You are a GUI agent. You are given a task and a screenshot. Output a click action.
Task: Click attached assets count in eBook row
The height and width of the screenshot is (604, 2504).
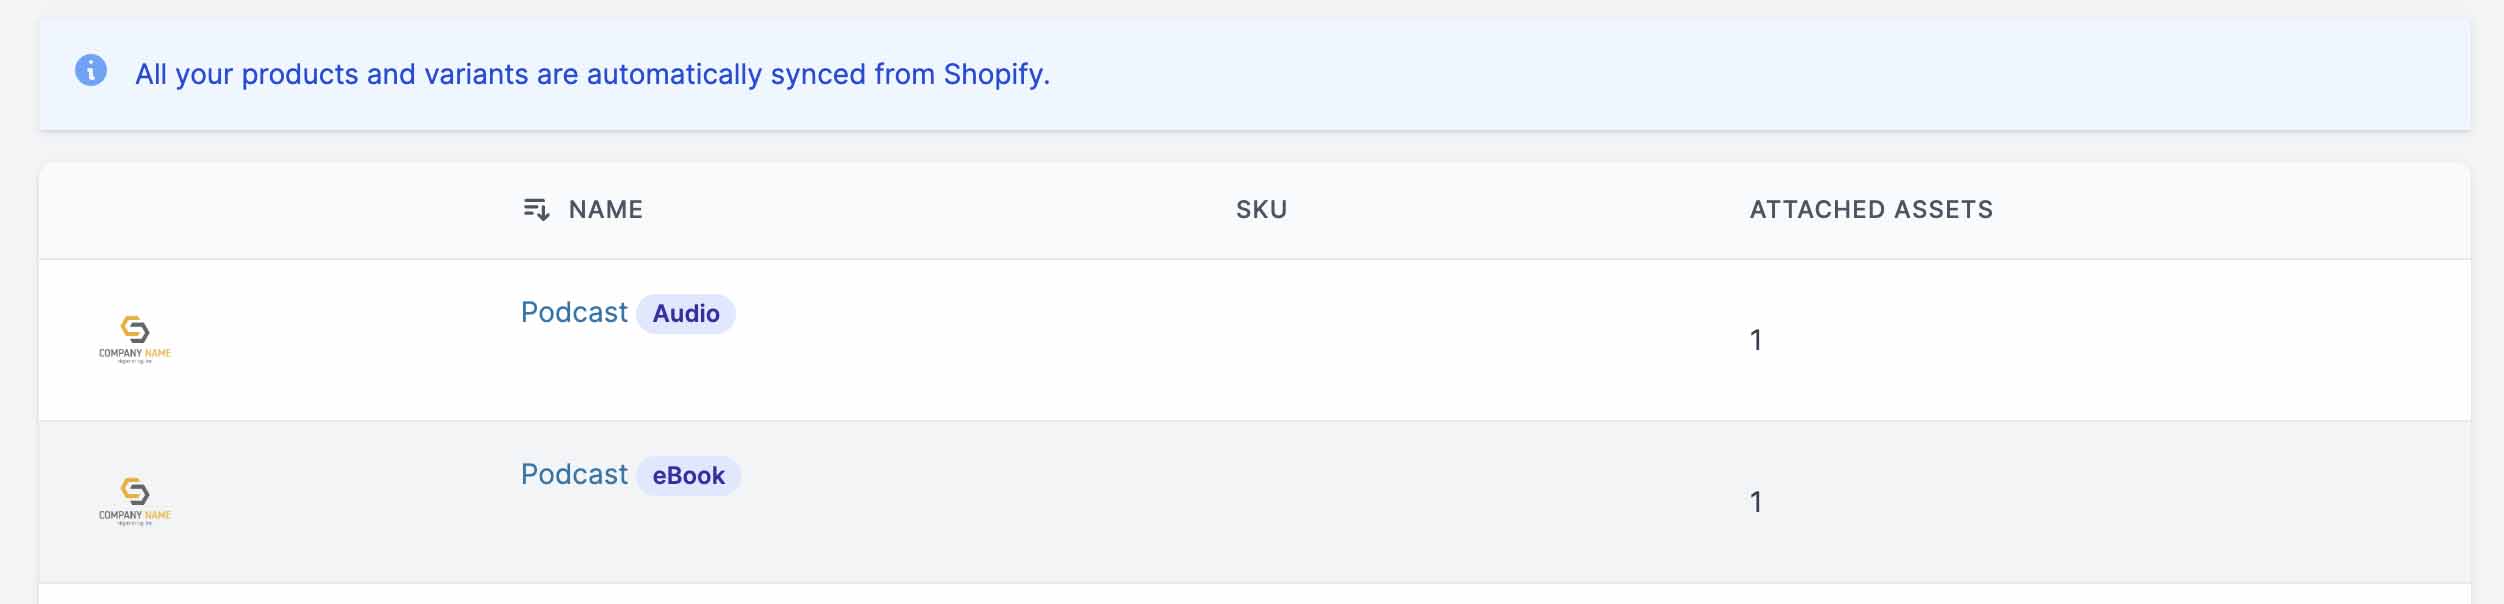[1755, 502]
